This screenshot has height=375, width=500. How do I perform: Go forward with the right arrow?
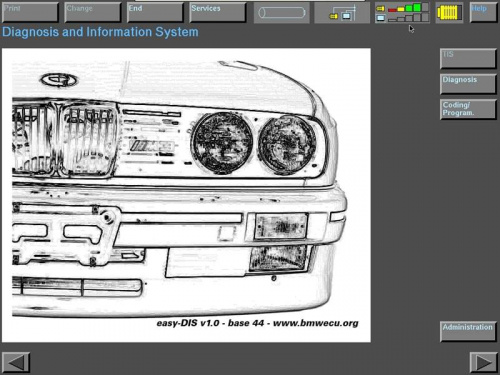click(x=484, y=362)
